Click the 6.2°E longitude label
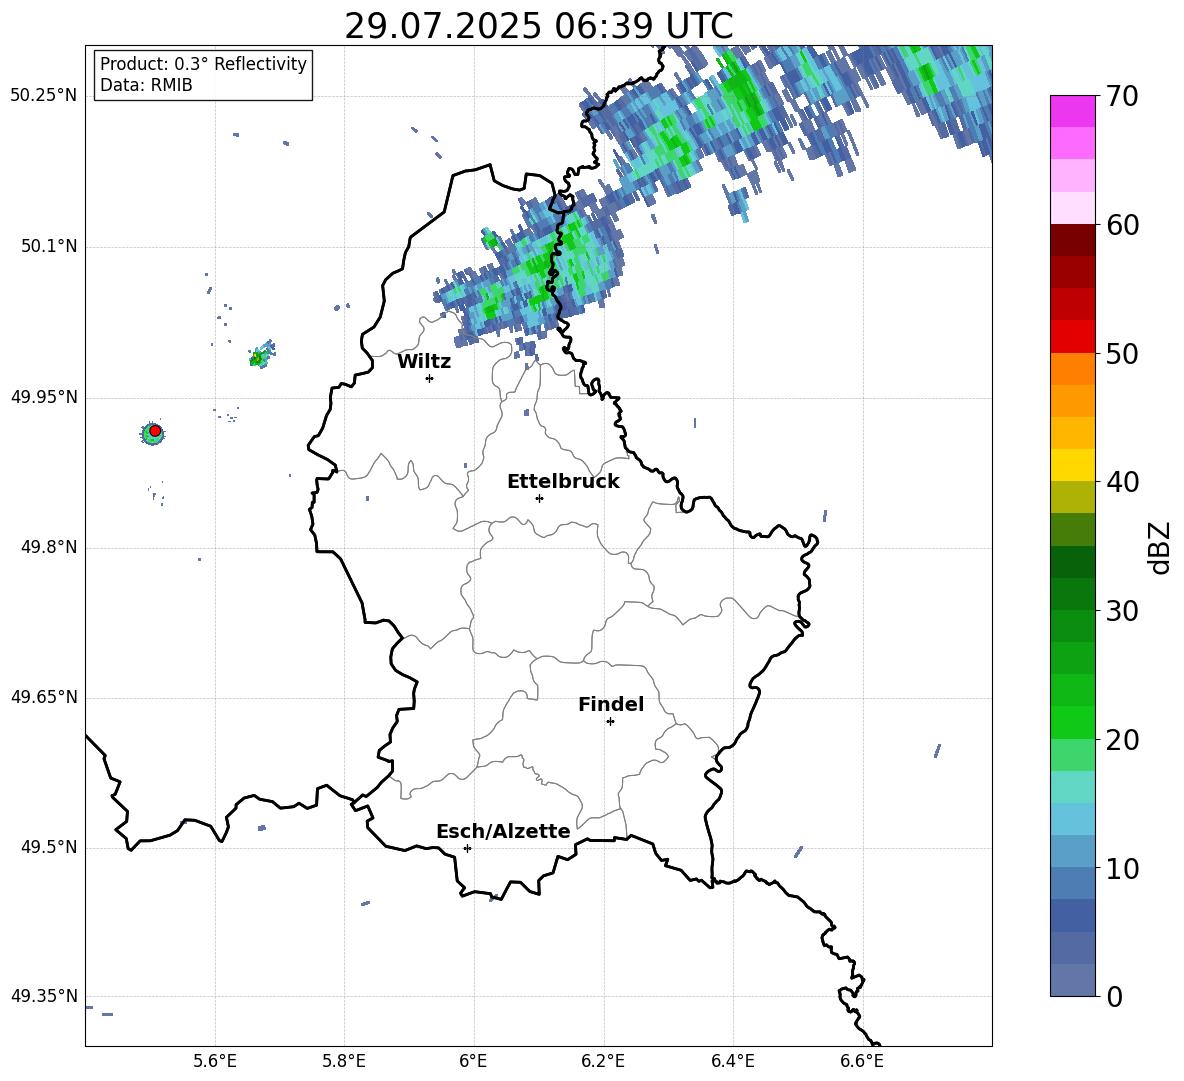This screenshot has height=1081, width=1184. 603,1061
